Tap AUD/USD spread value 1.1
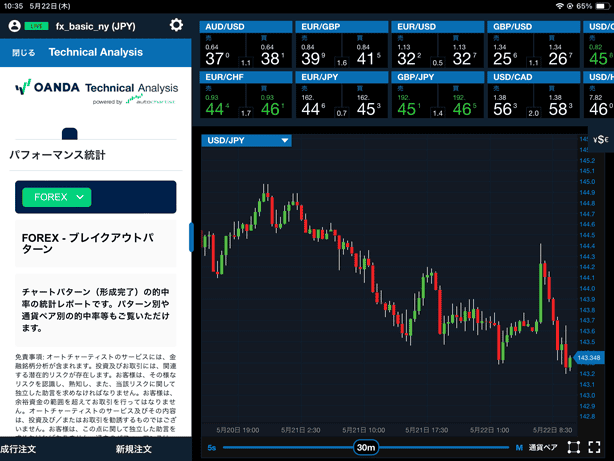The image size is (614, 461). tap(246, 63)
